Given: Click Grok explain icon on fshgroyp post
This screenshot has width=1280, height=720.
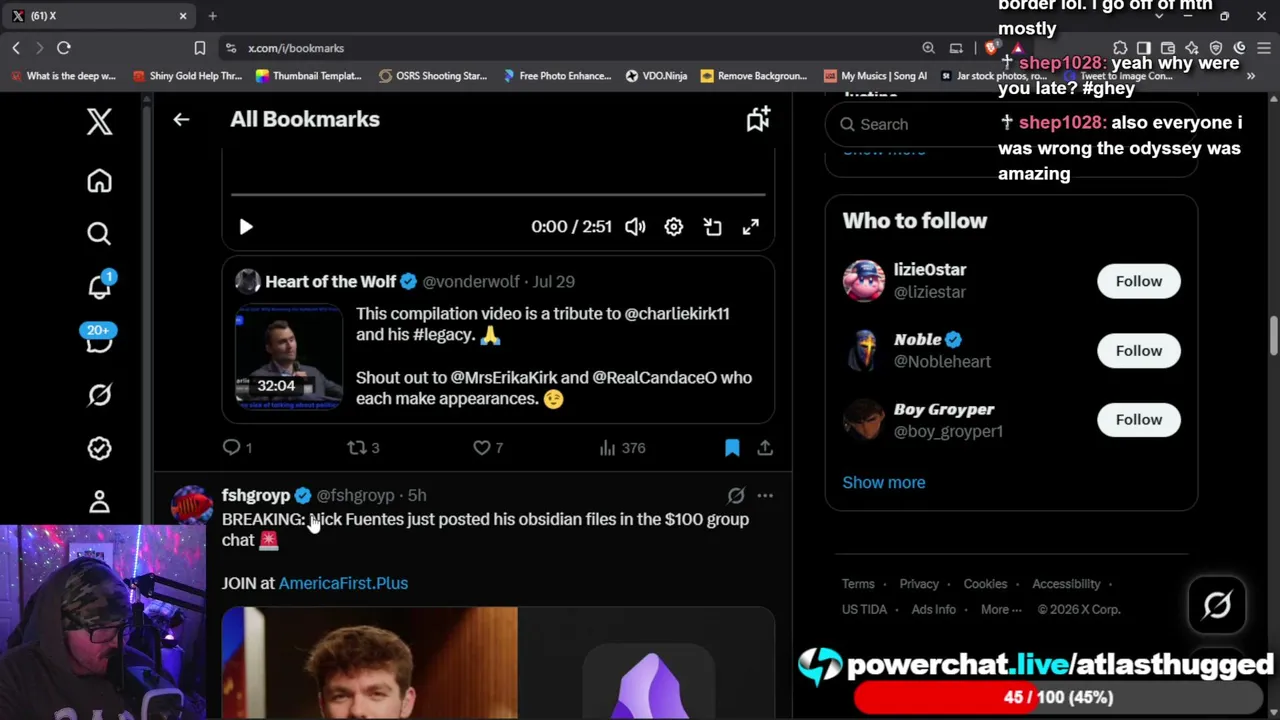Looking at the screenshot, I should pyautogui.click(x=736, y=495).
